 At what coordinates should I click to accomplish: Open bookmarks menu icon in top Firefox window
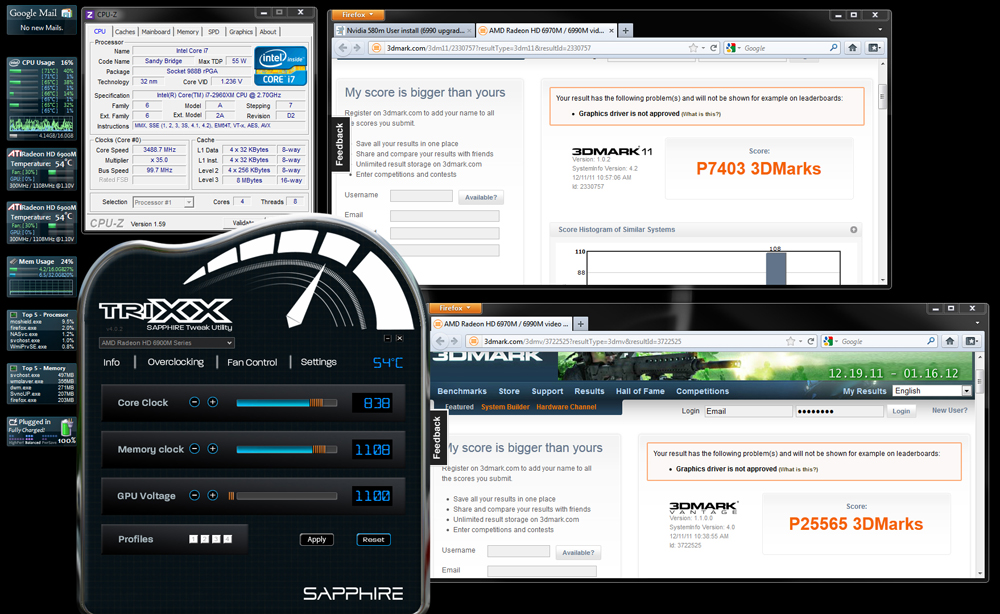[874, 48]
